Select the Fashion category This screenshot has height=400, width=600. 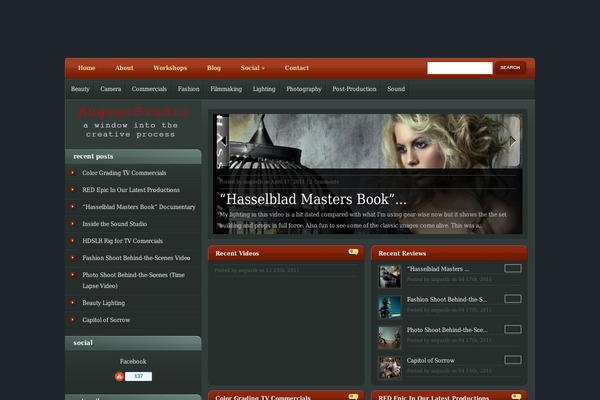(x=189, y=89)
